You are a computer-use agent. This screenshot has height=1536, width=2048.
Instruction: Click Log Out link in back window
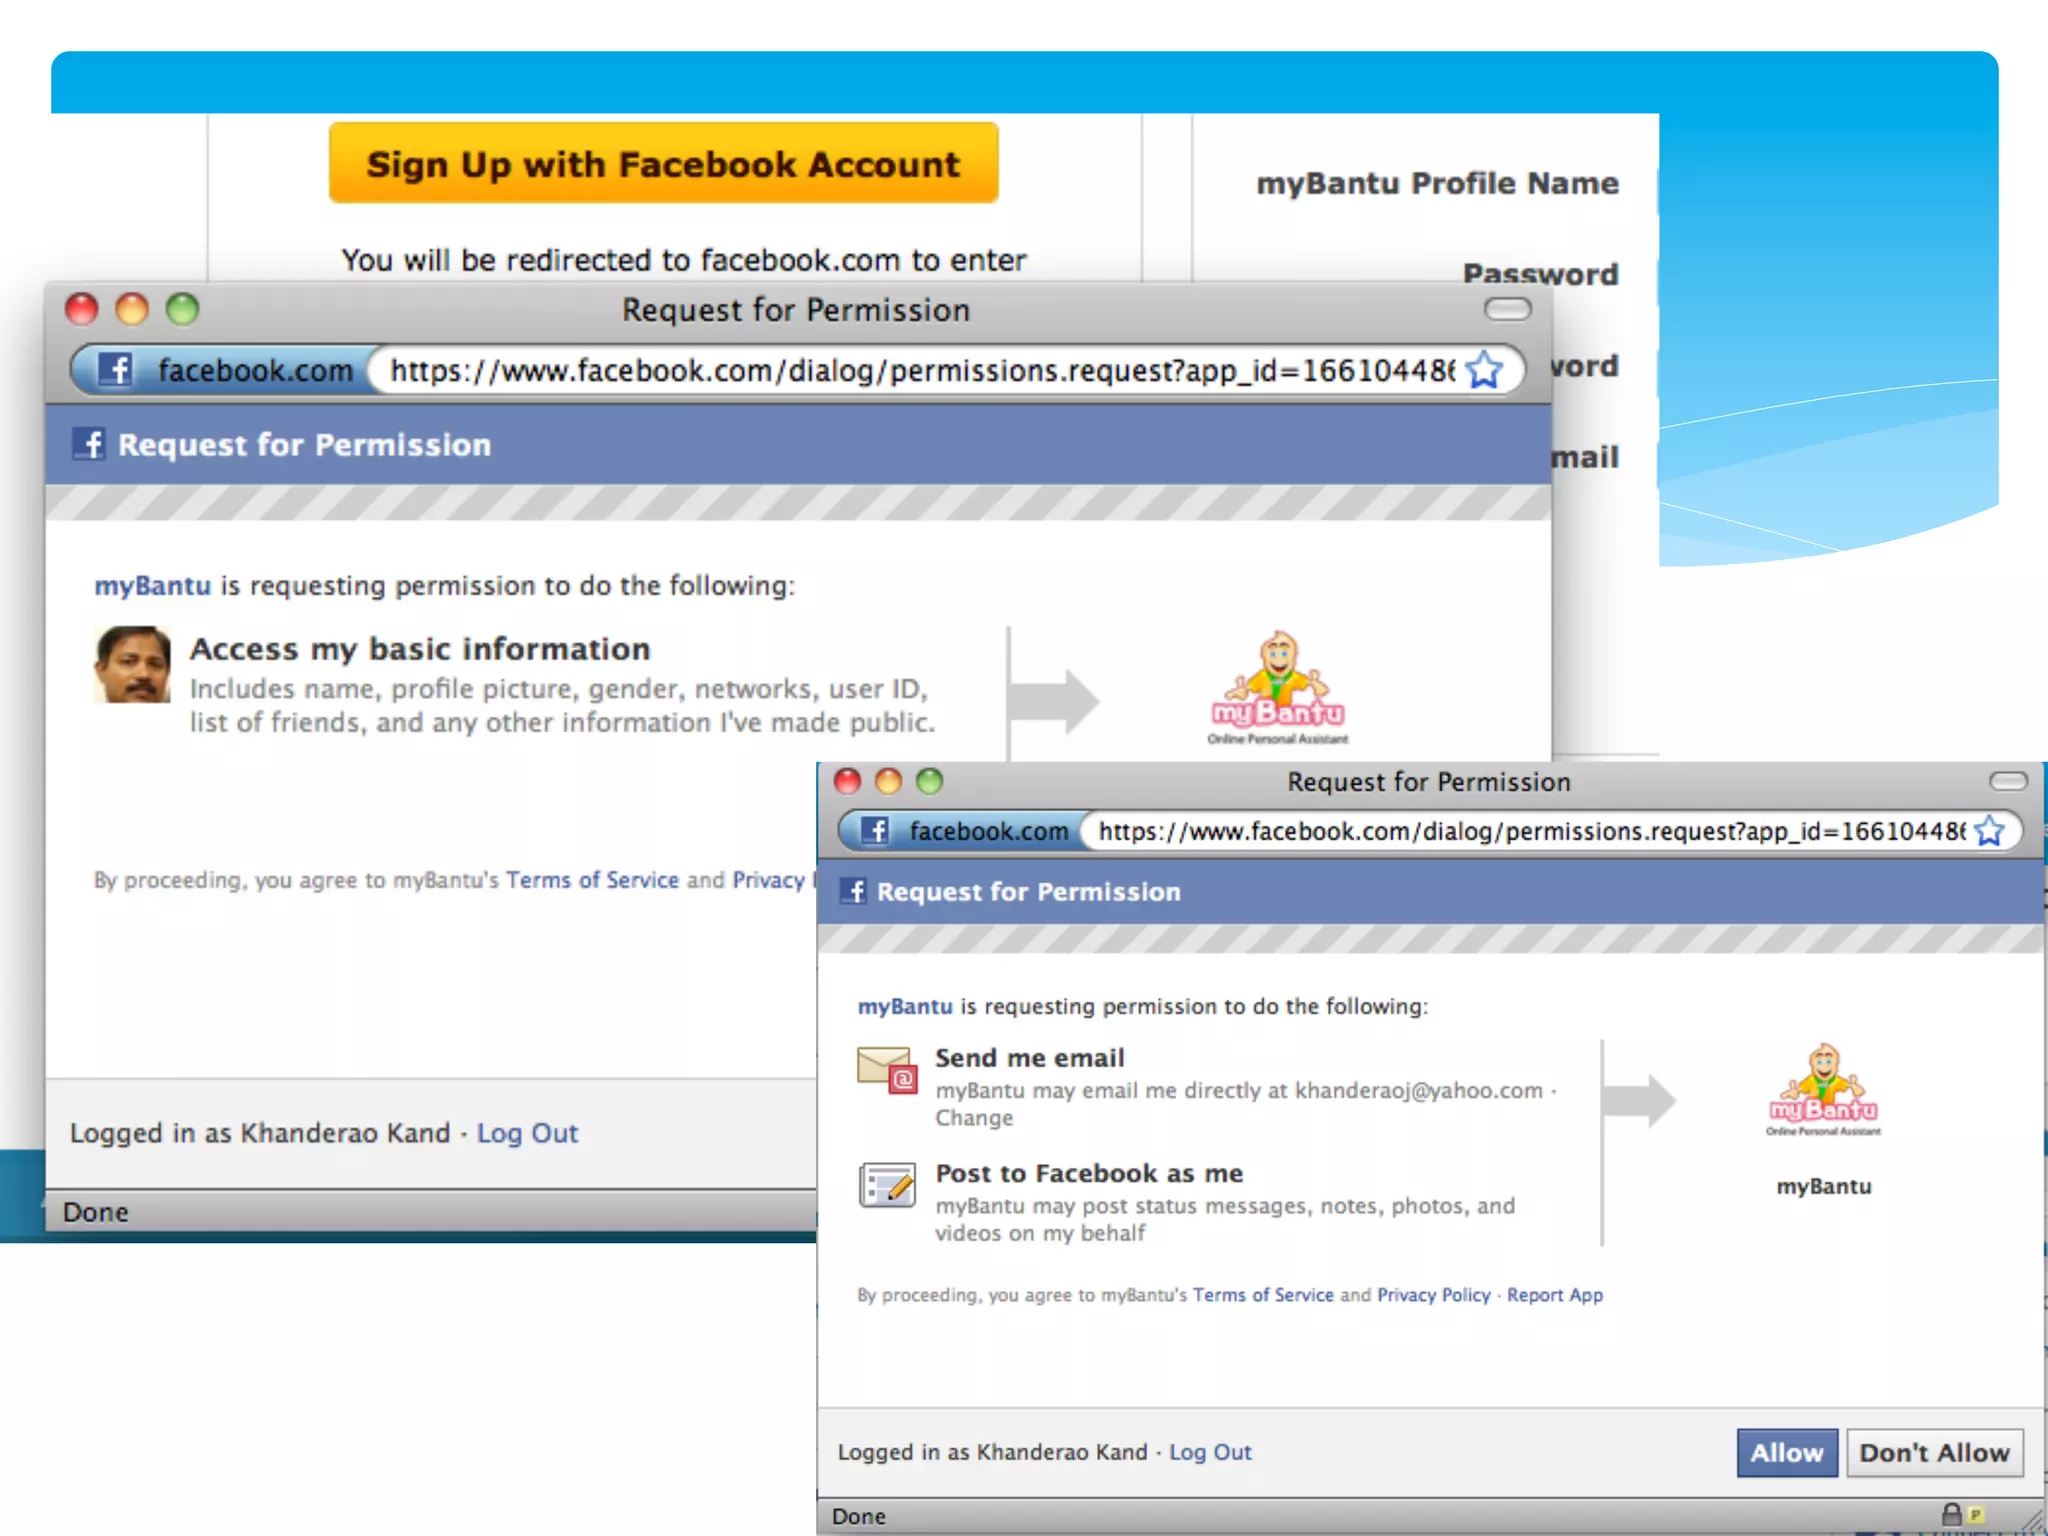527,1133
